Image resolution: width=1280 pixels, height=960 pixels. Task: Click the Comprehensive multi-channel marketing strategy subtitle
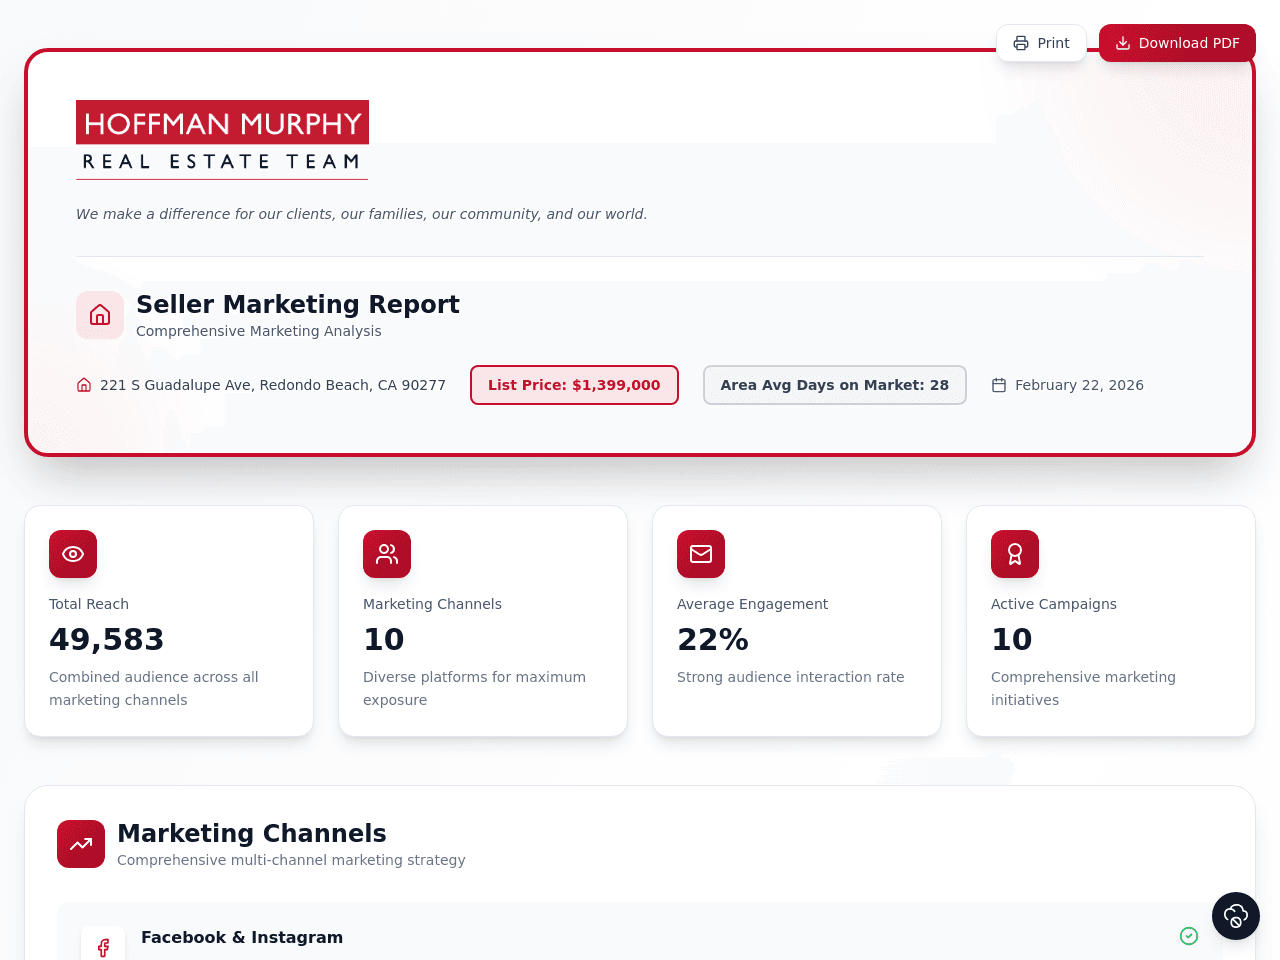tap(291, 860)
